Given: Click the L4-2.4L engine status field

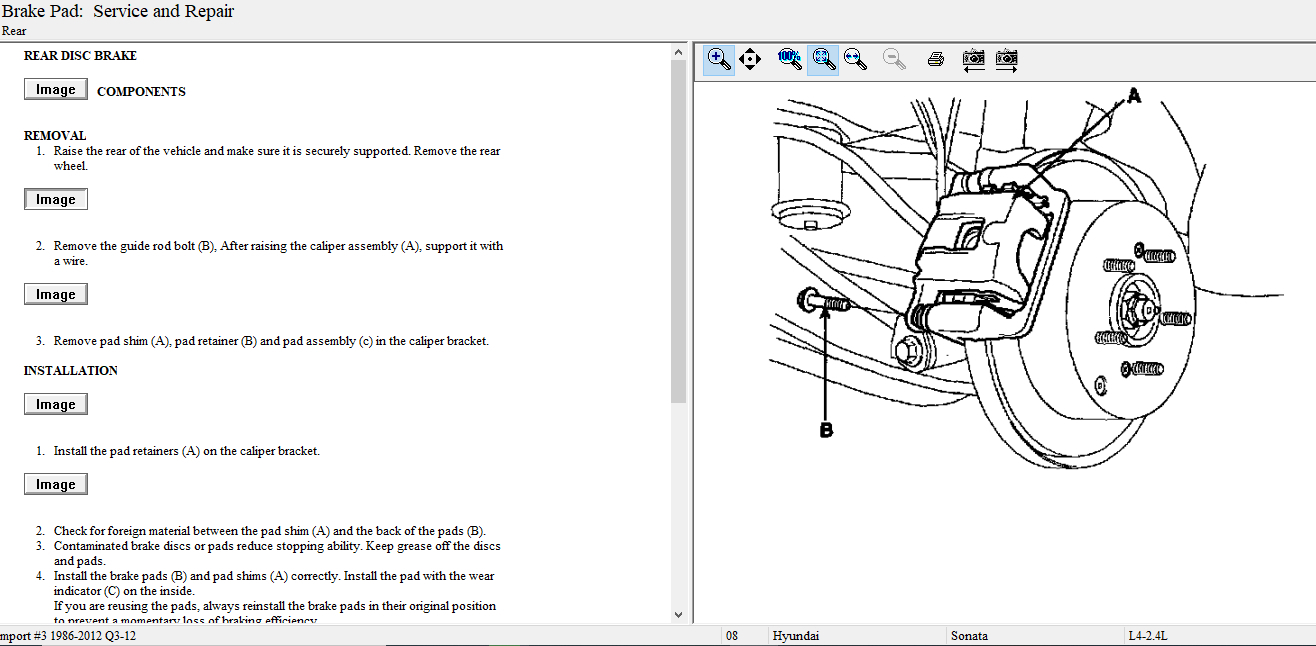Looking at the screenshot, I should coord(1149,636).
